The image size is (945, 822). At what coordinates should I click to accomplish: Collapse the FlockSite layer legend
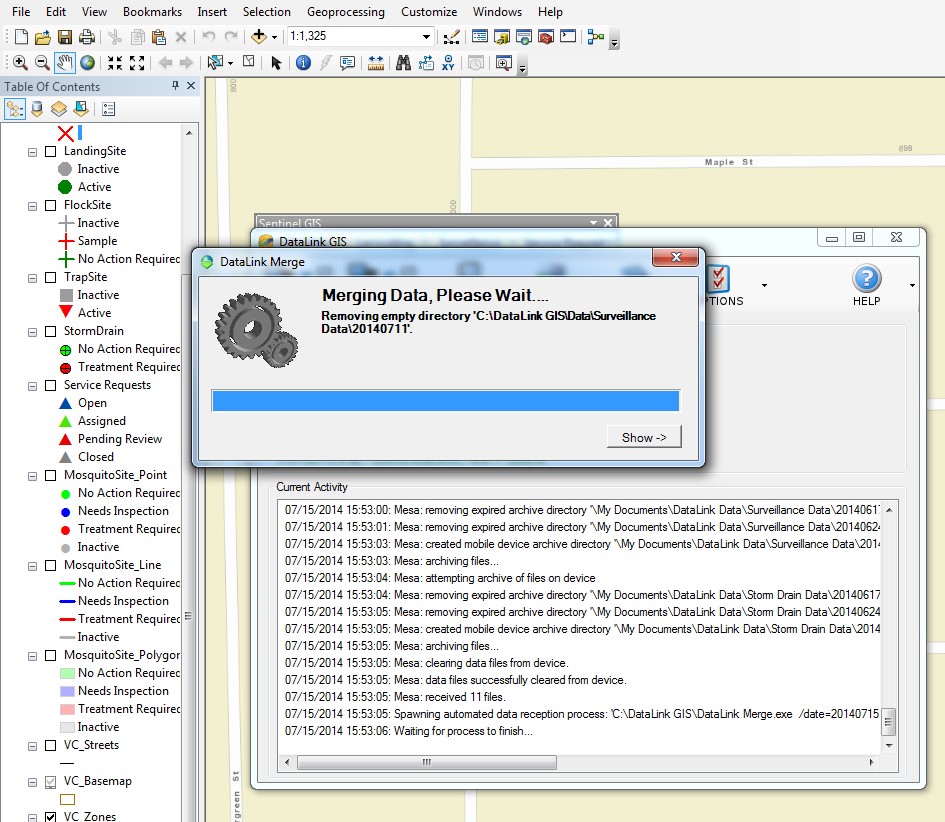pyautogui.click(x=33, y=206)
